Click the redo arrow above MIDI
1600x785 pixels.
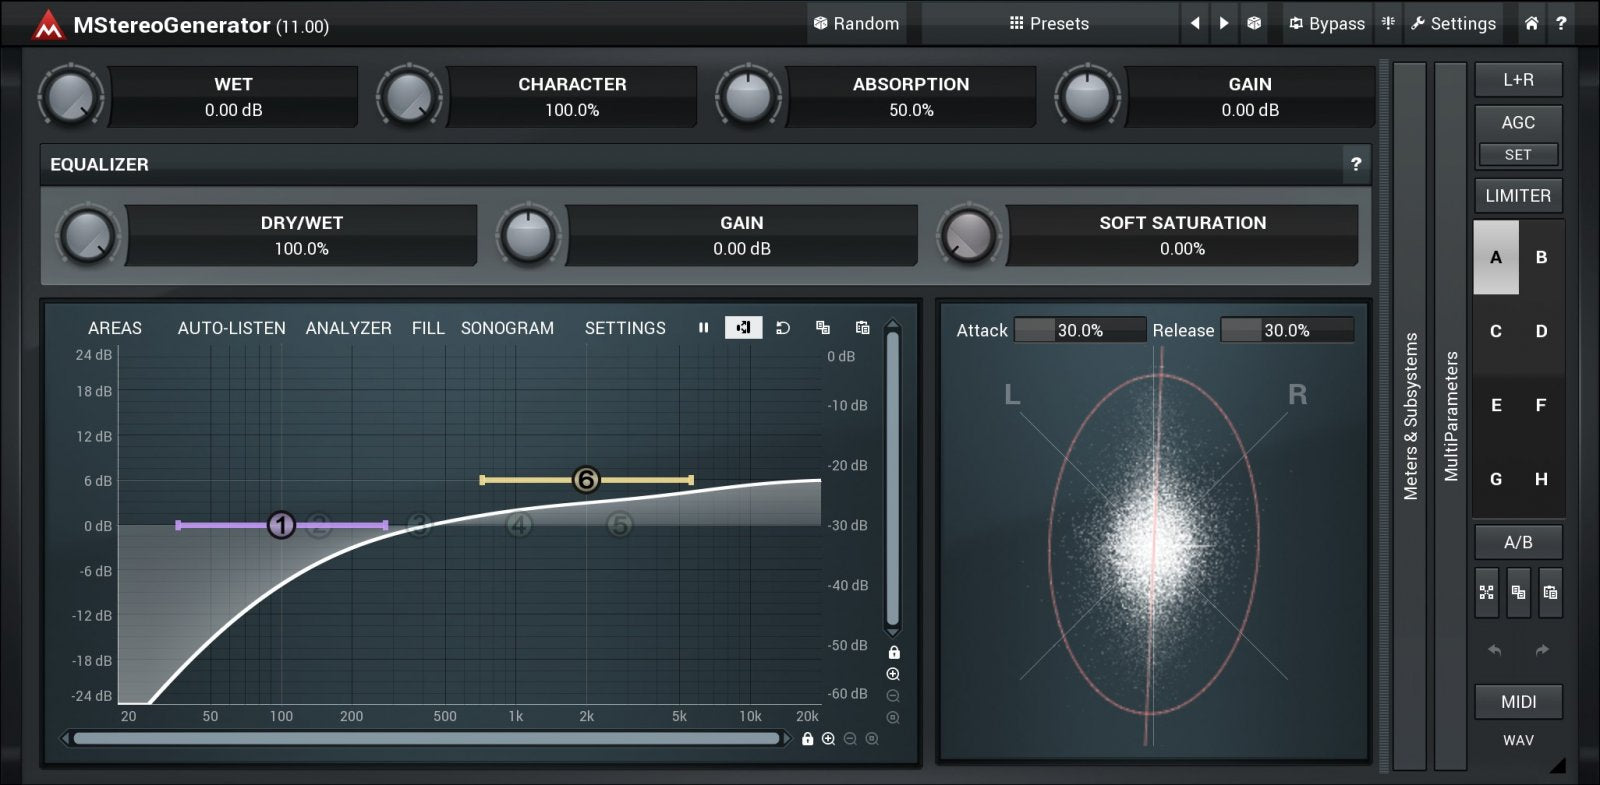[1542, 650]
